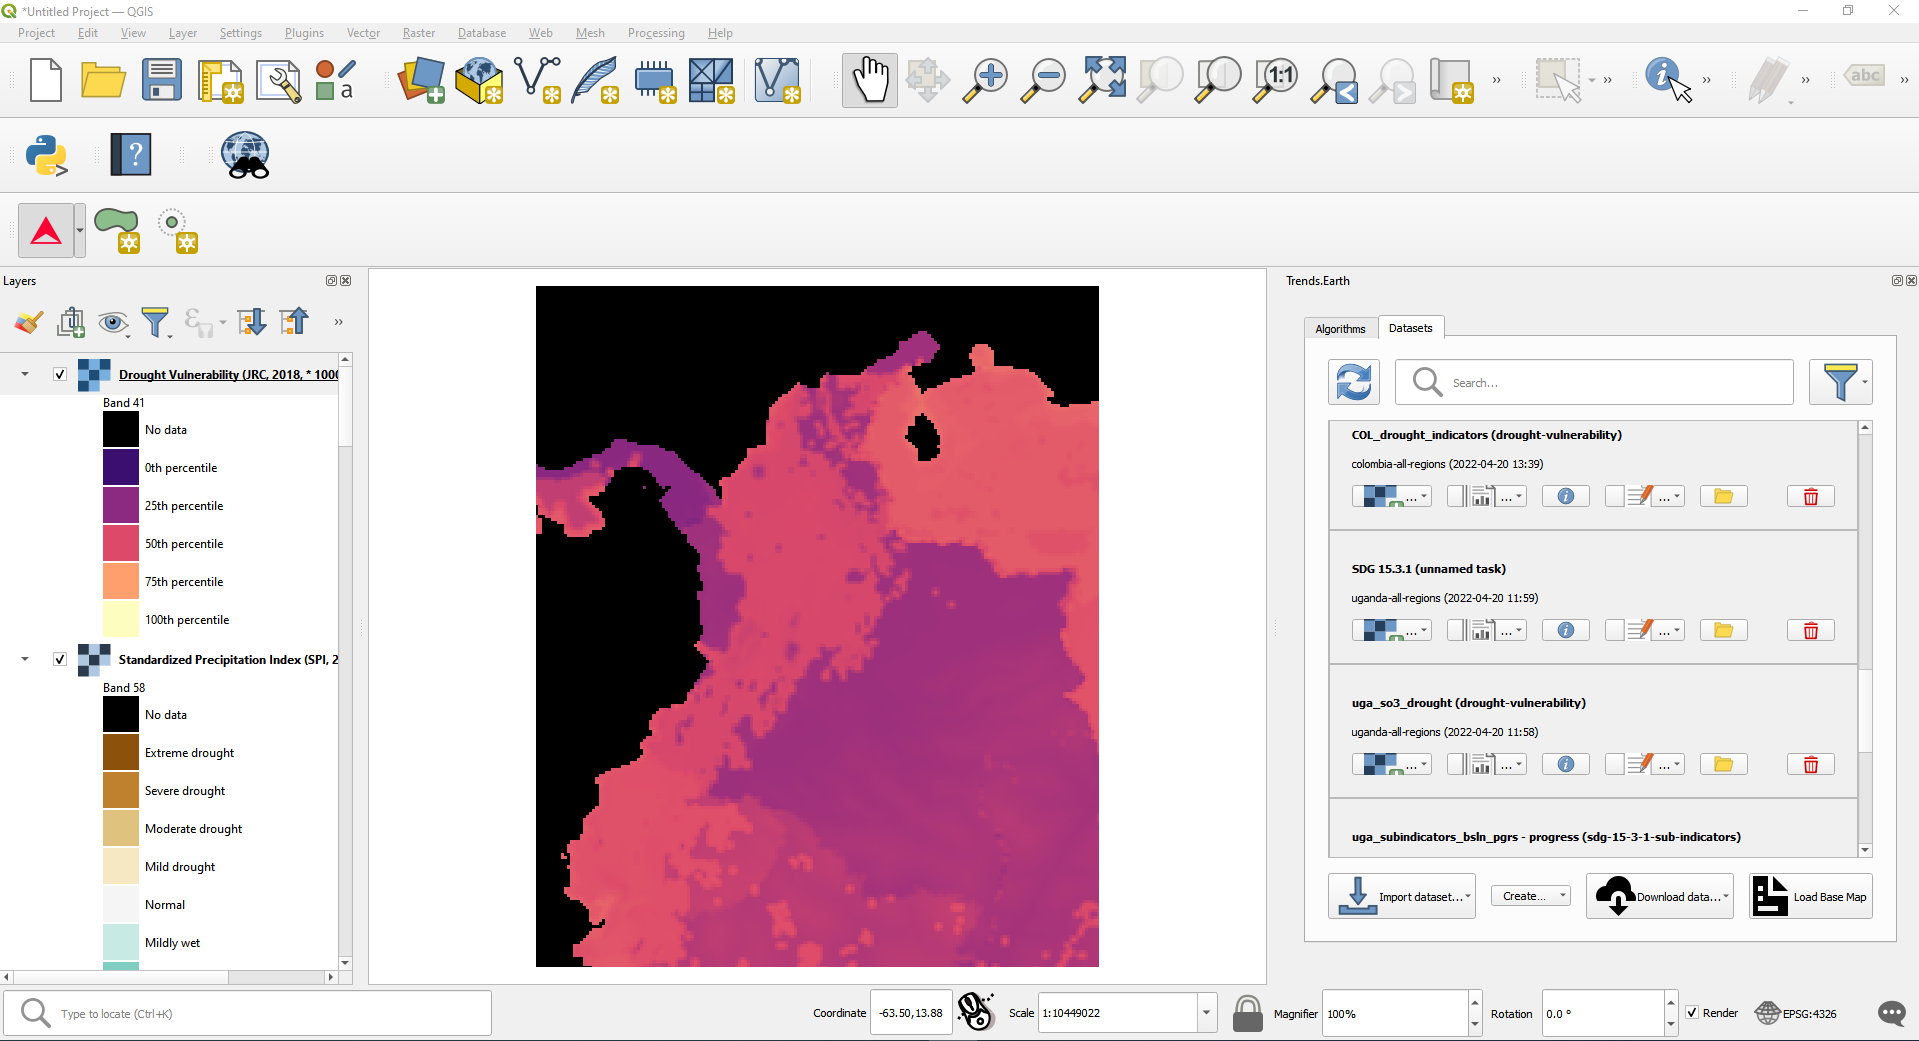Open the Python Console

[x=47, y=155]
